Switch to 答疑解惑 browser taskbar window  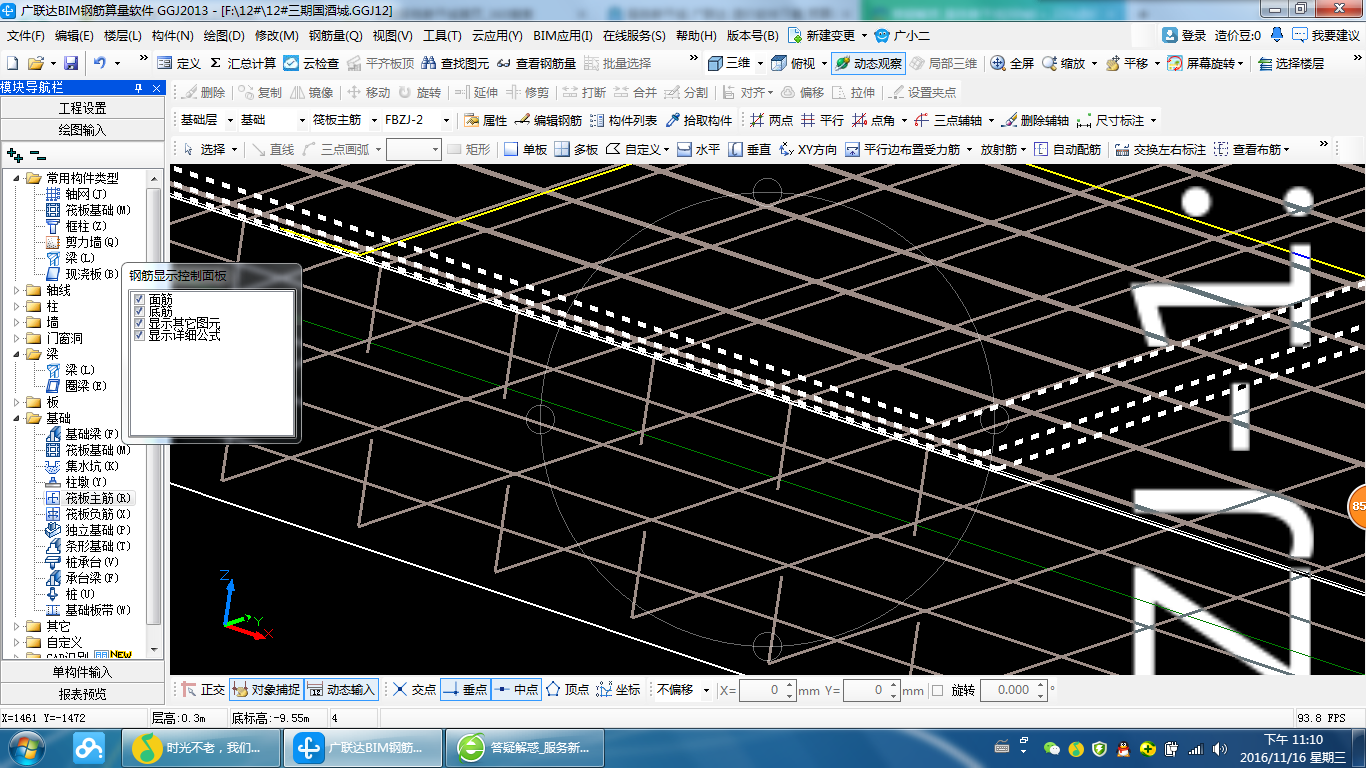point(526,747)
